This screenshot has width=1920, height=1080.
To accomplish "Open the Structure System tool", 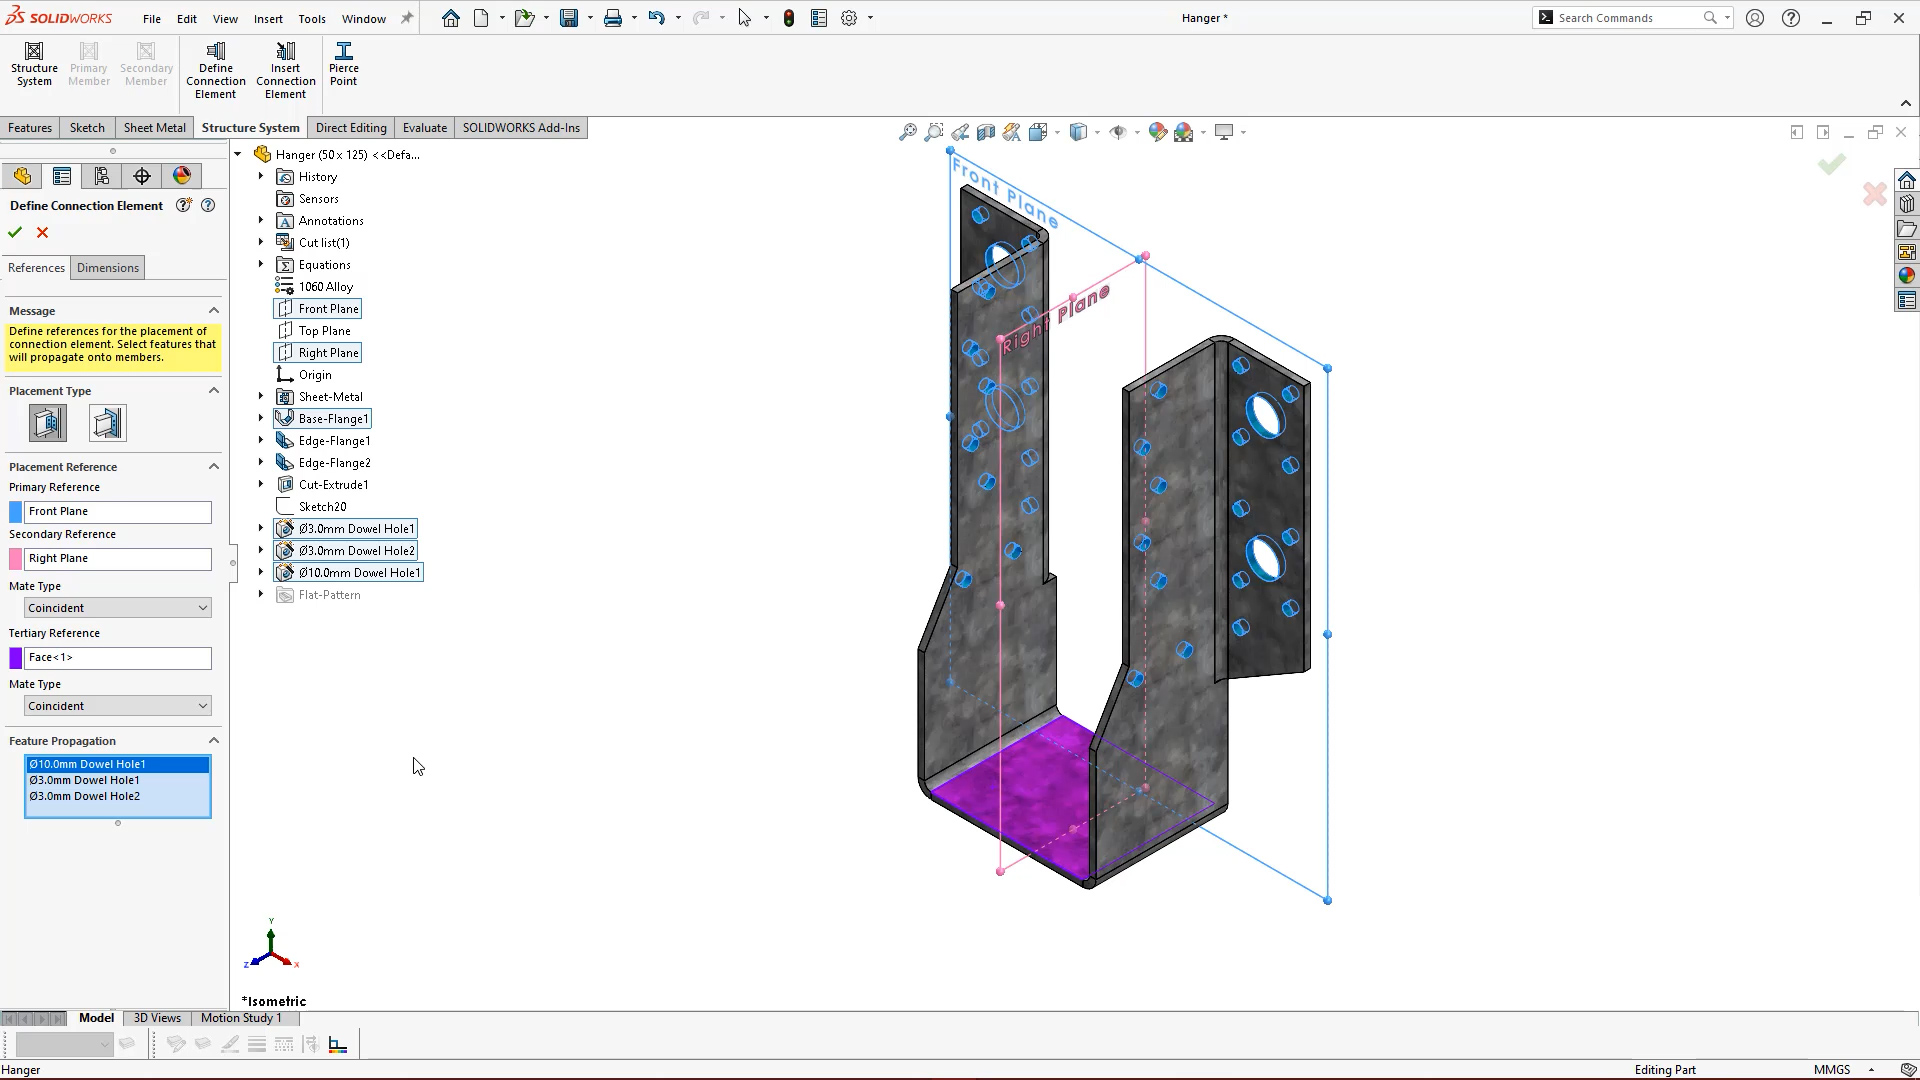I will point(34,62).
